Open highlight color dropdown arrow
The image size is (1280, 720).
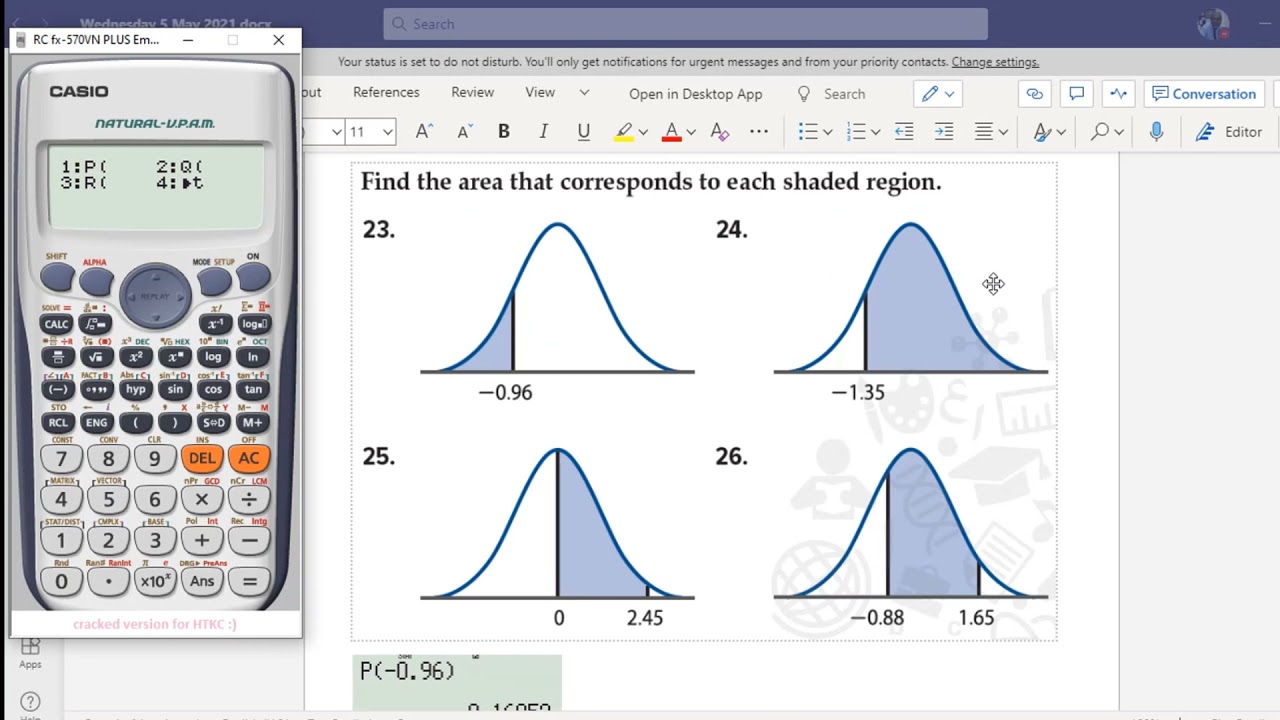pos(643,132)
